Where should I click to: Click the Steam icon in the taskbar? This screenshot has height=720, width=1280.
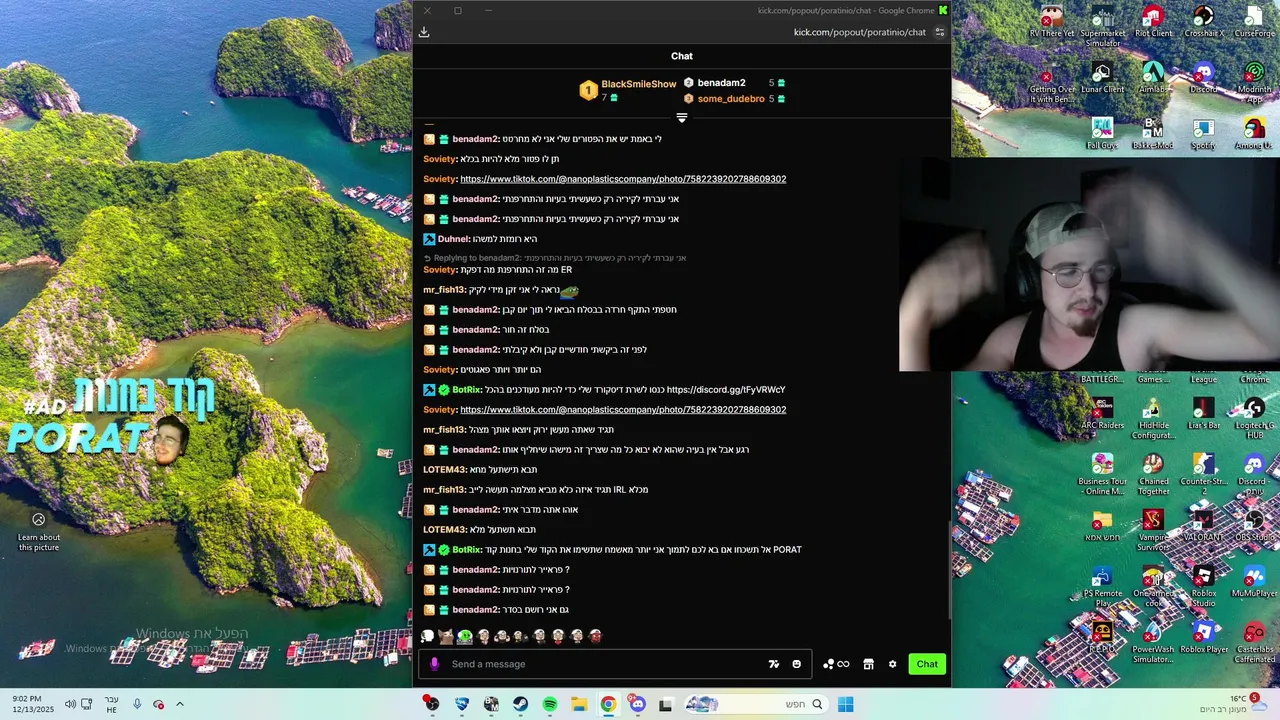[x=520, y=704]
